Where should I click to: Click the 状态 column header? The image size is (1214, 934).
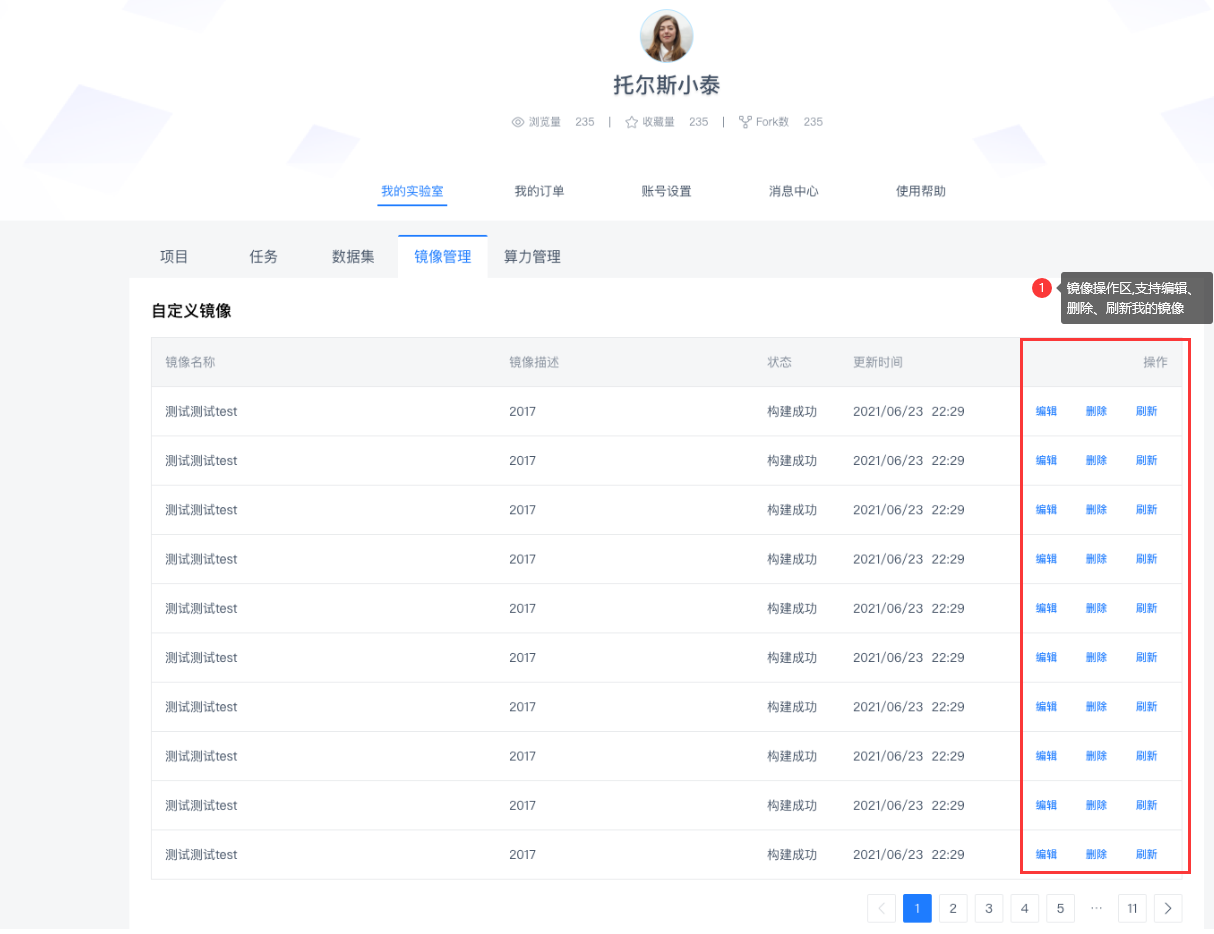point(779,362)
